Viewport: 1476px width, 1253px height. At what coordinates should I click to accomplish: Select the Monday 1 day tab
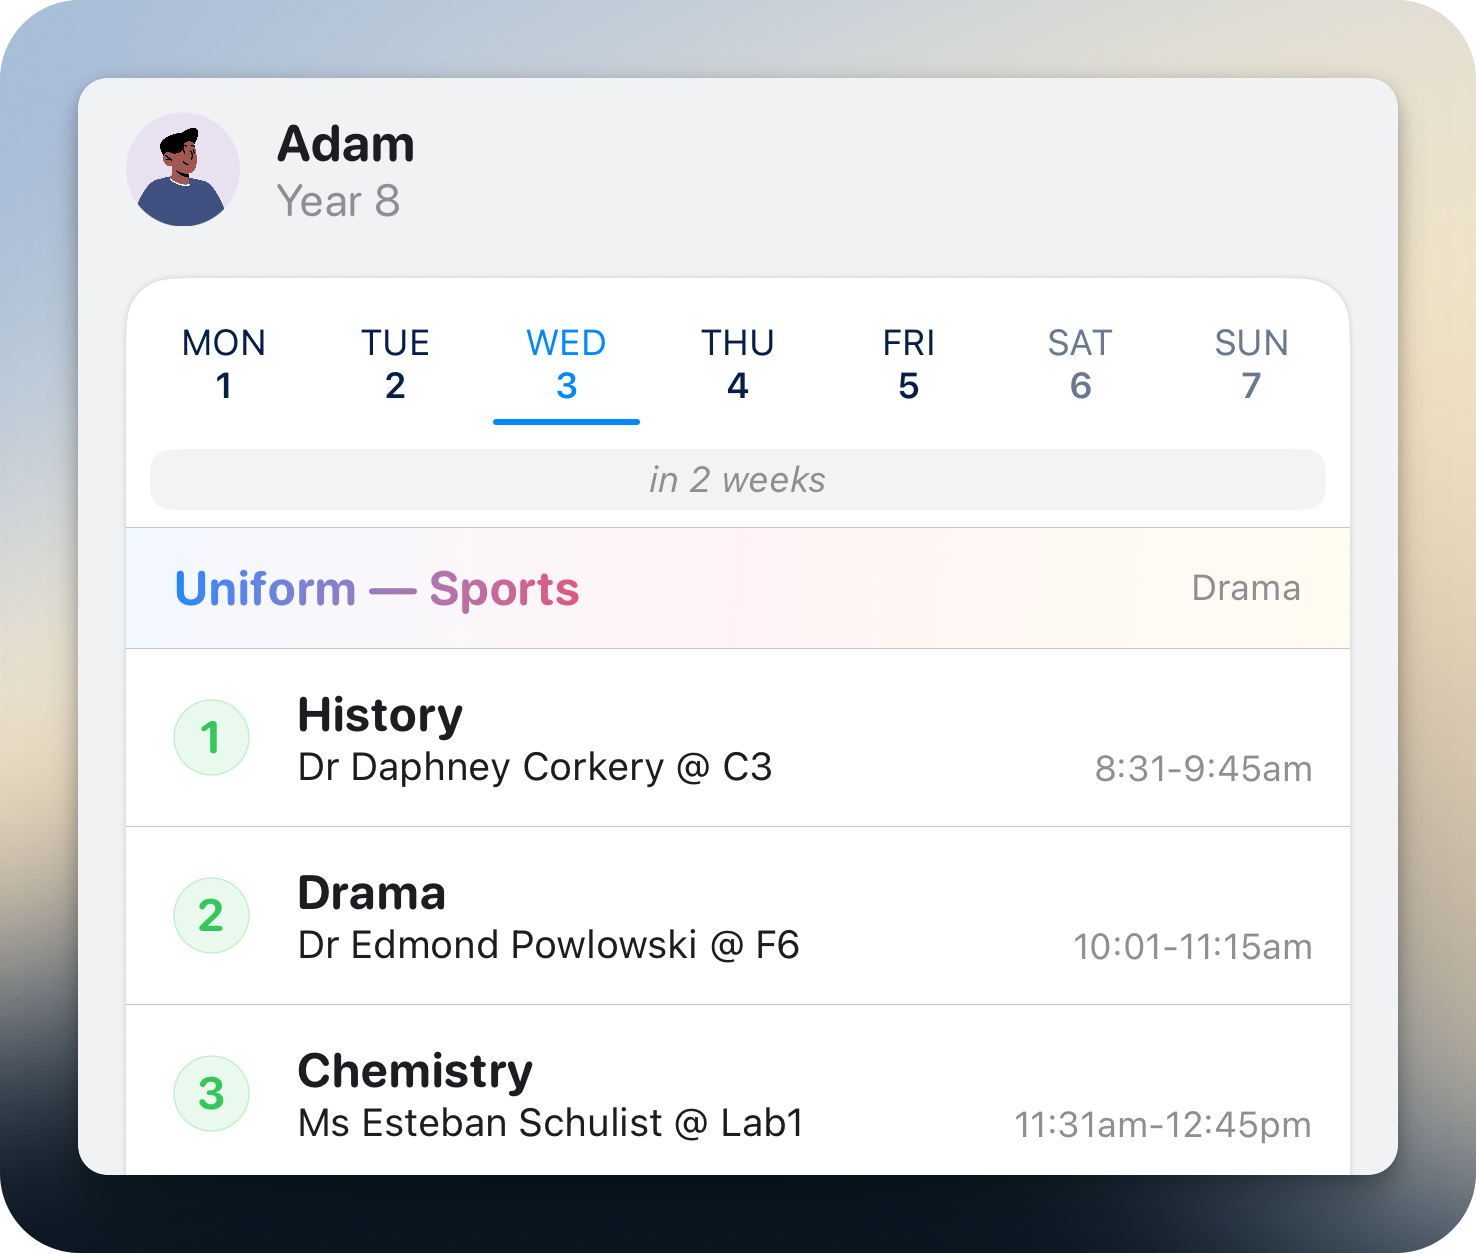click(224, 364)
